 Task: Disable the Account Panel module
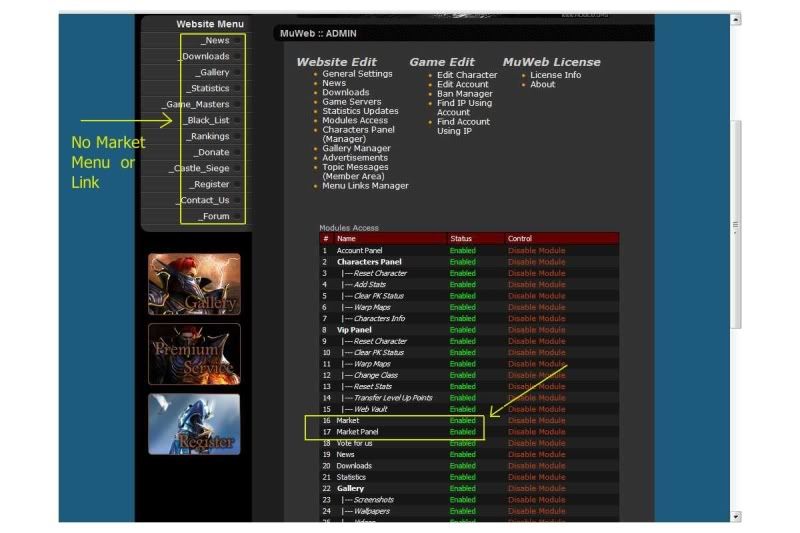pos(536,251)
